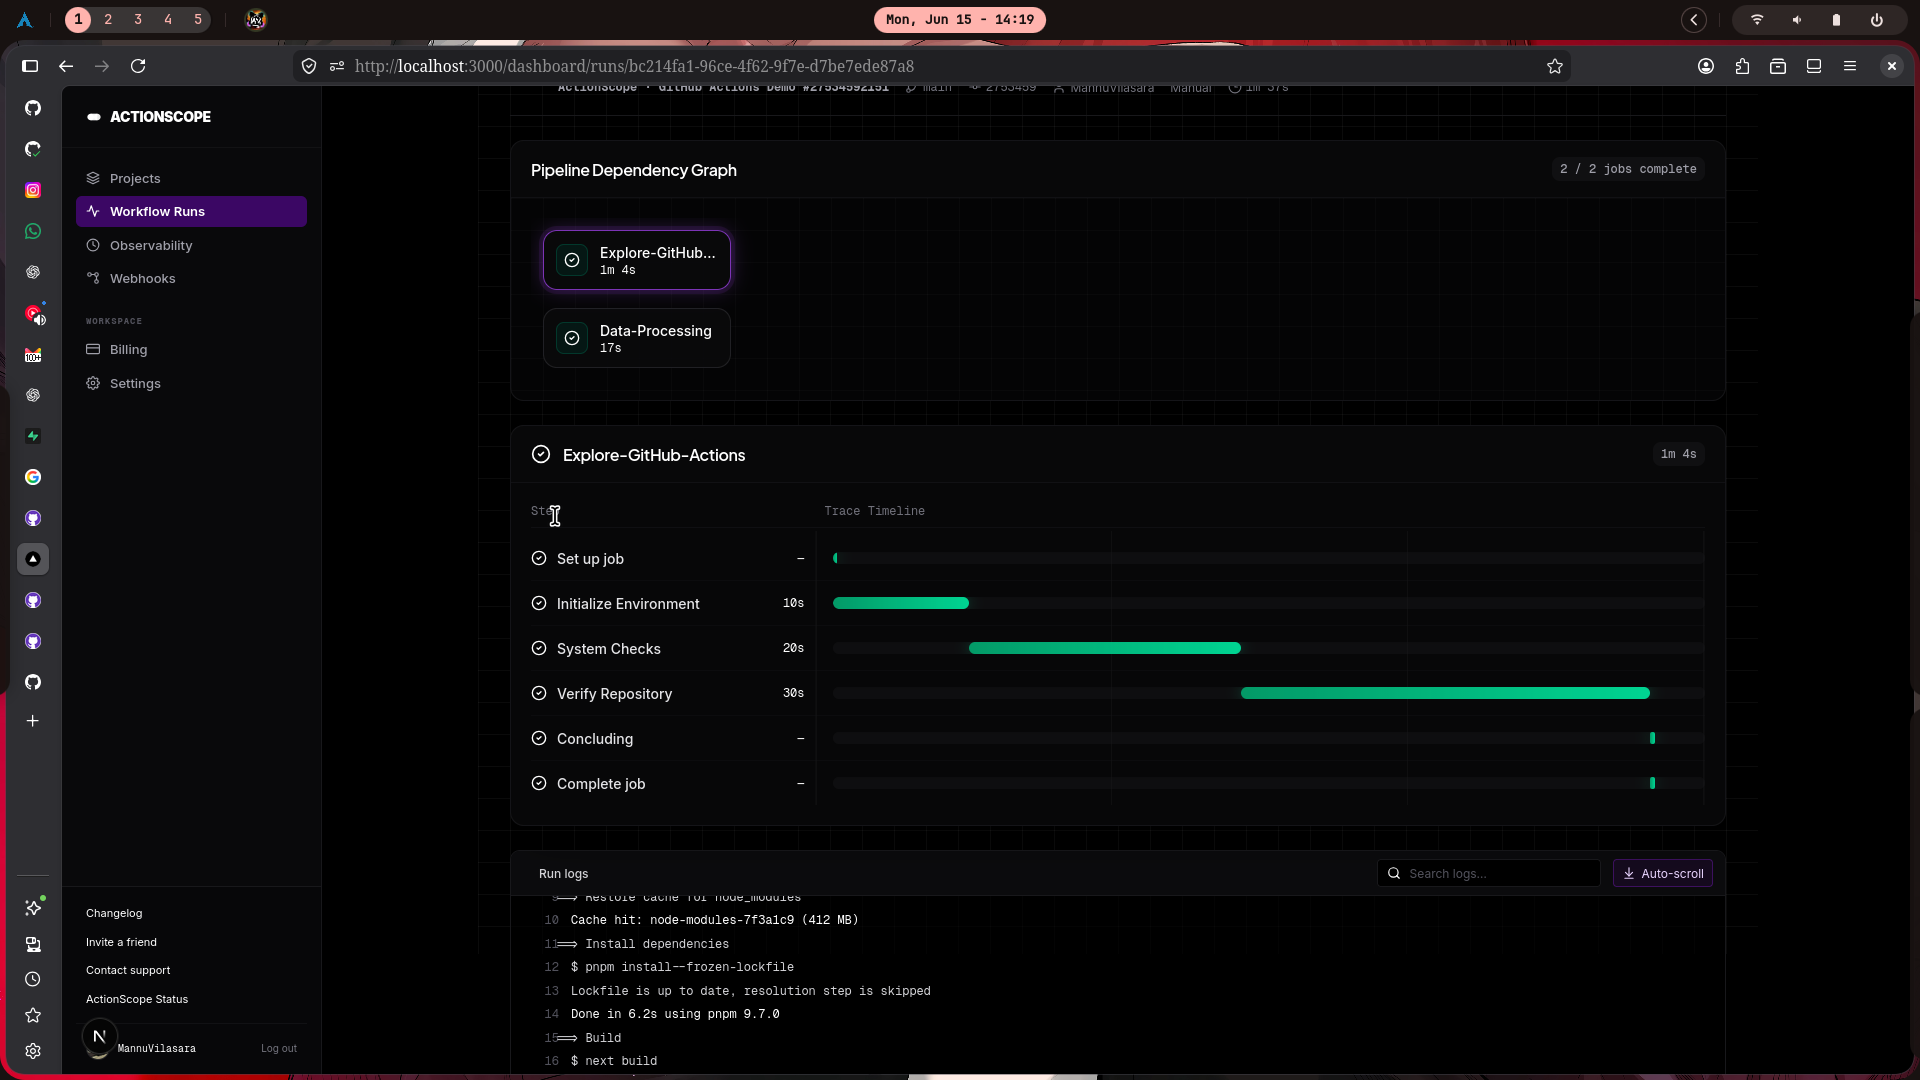
Task: Select the Explore-GitHub... job node
Action: click(x=637, y=260)
